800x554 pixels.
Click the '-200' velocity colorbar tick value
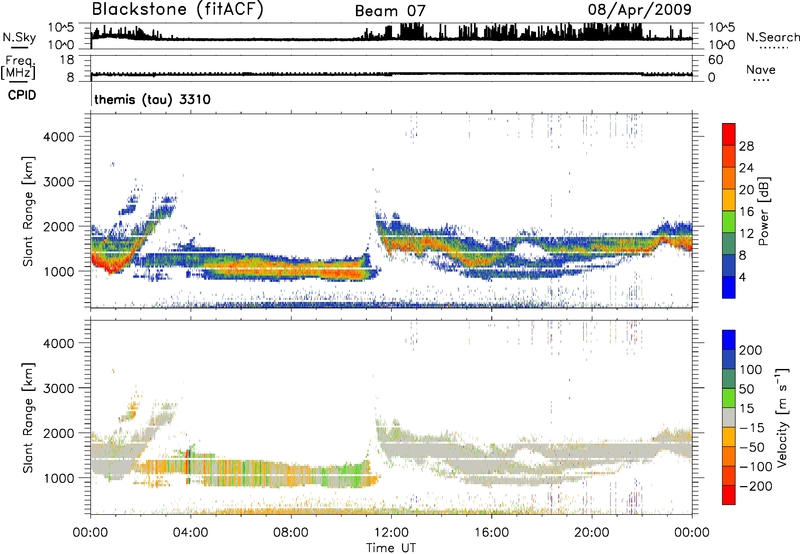[x=756, y=486]
